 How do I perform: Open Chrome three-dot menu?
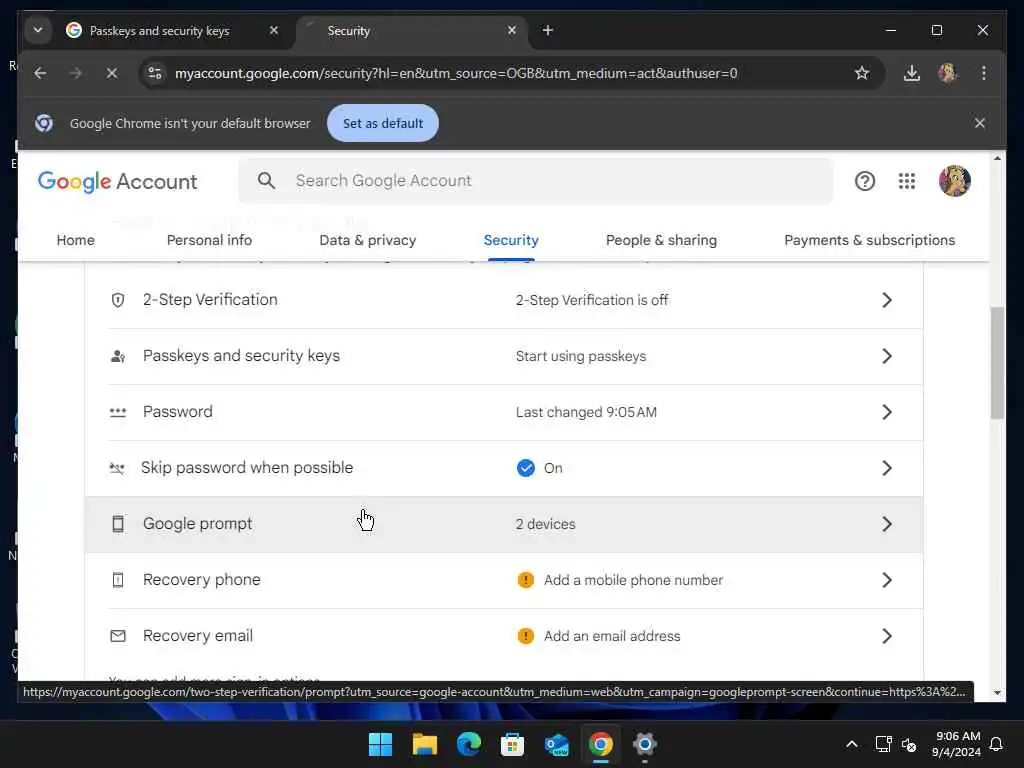click(x=984, y=73)
